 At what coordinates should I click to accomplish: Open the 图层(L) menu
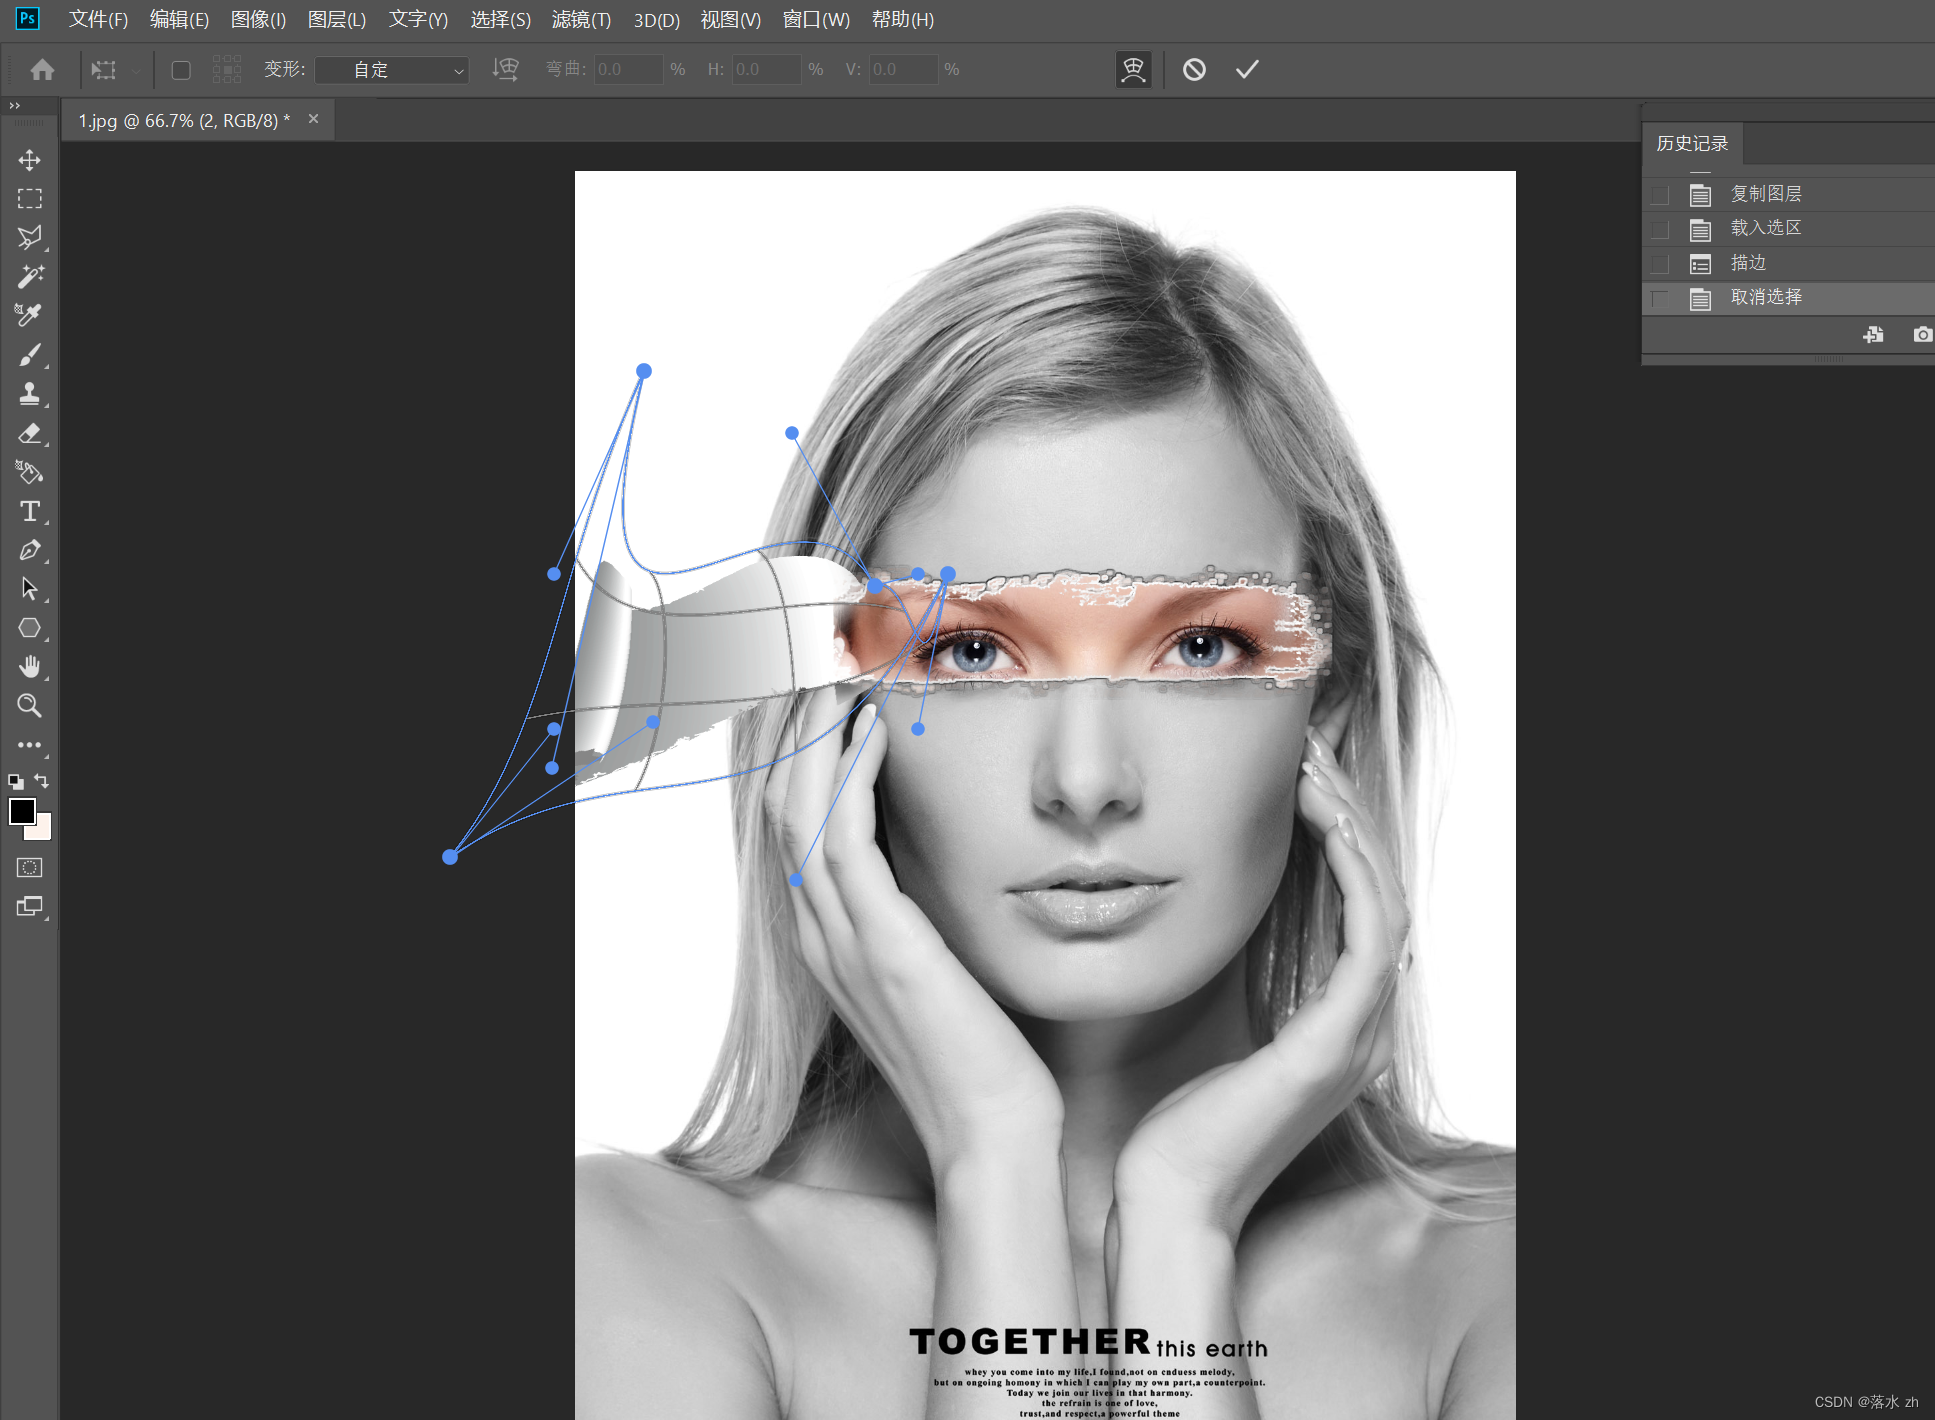337,20
